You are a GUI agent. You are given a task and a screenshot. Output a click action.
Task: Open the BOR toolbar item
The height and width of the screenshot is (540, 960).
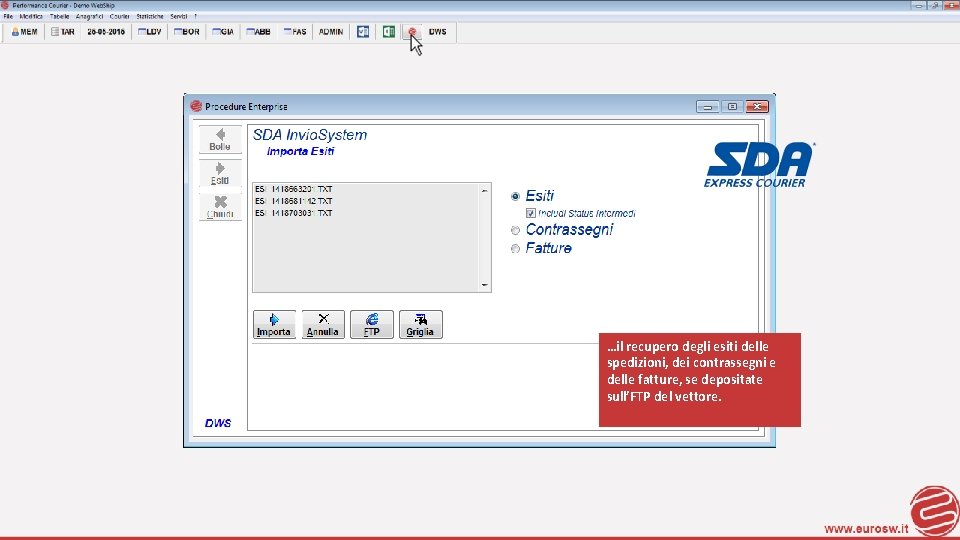point(187,32)
